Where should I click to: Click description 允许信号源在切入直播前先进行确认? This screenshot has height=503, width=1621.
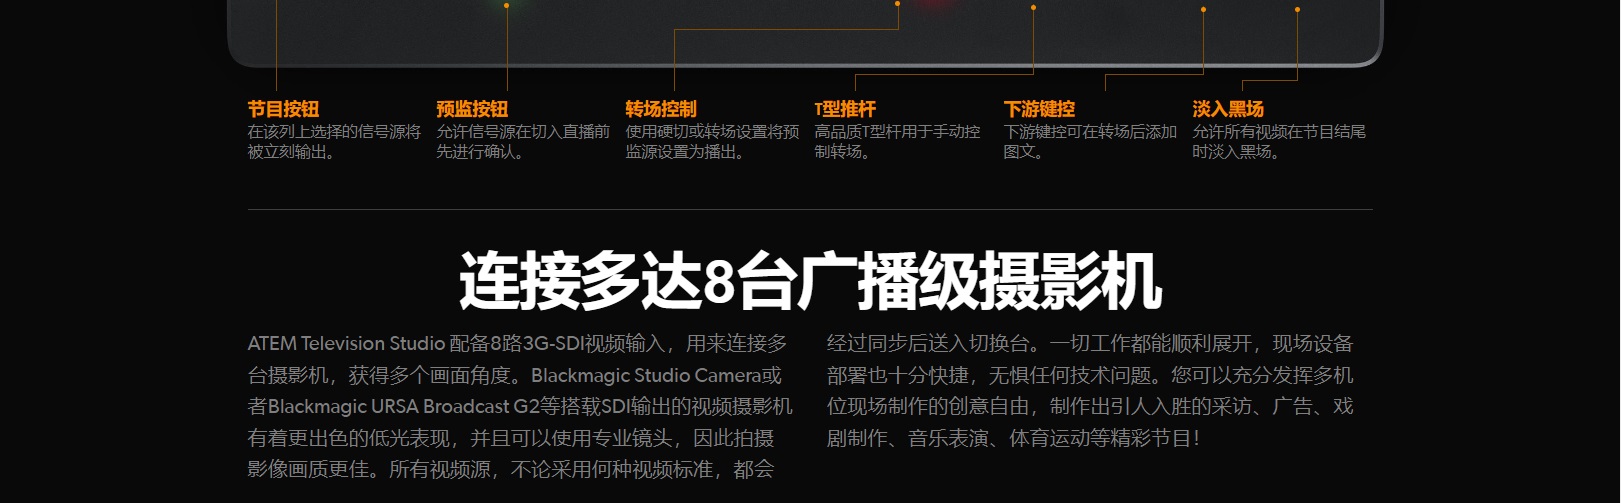point(523,142)
